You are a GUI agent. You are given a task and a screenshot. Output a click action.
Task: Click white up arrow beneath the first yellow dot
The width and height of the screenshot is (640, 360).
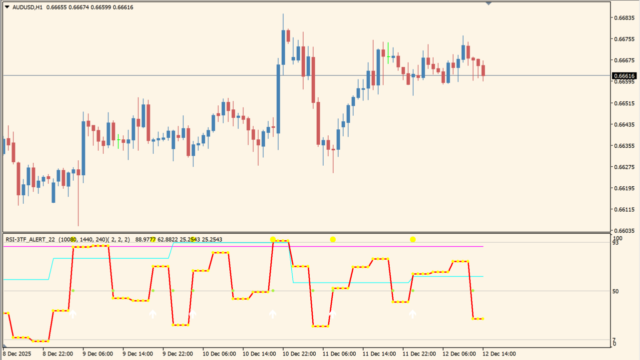click(x=273, y=313)
